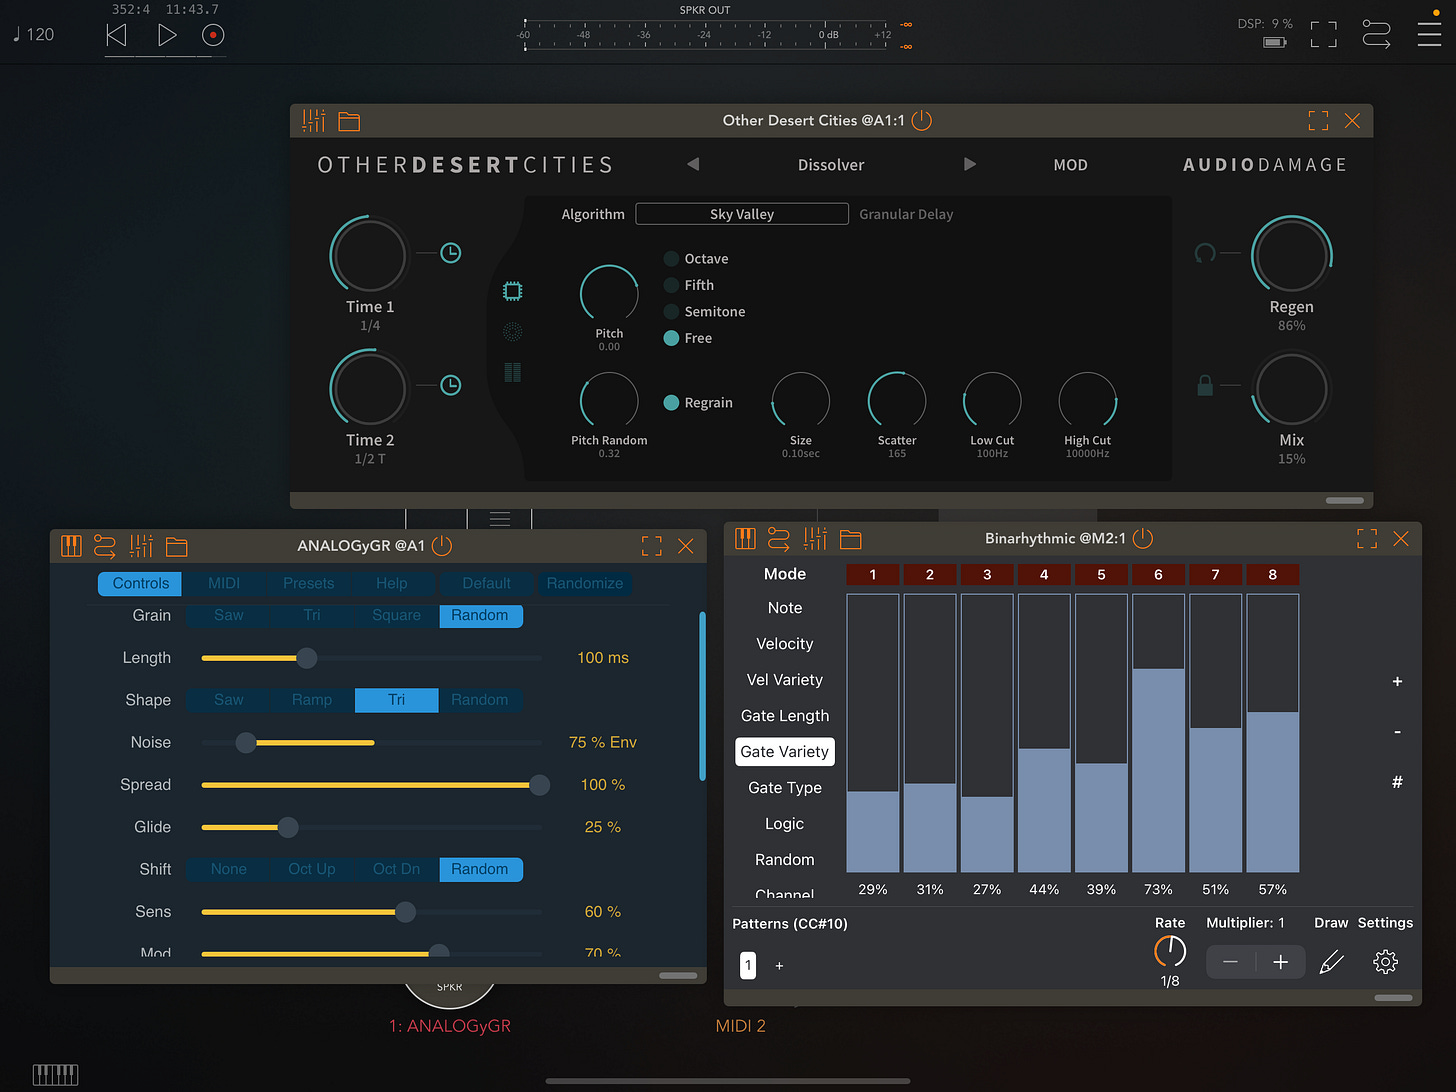Set Grain to Square
The image size is (1456, 1092).
(x=396, y=615)
